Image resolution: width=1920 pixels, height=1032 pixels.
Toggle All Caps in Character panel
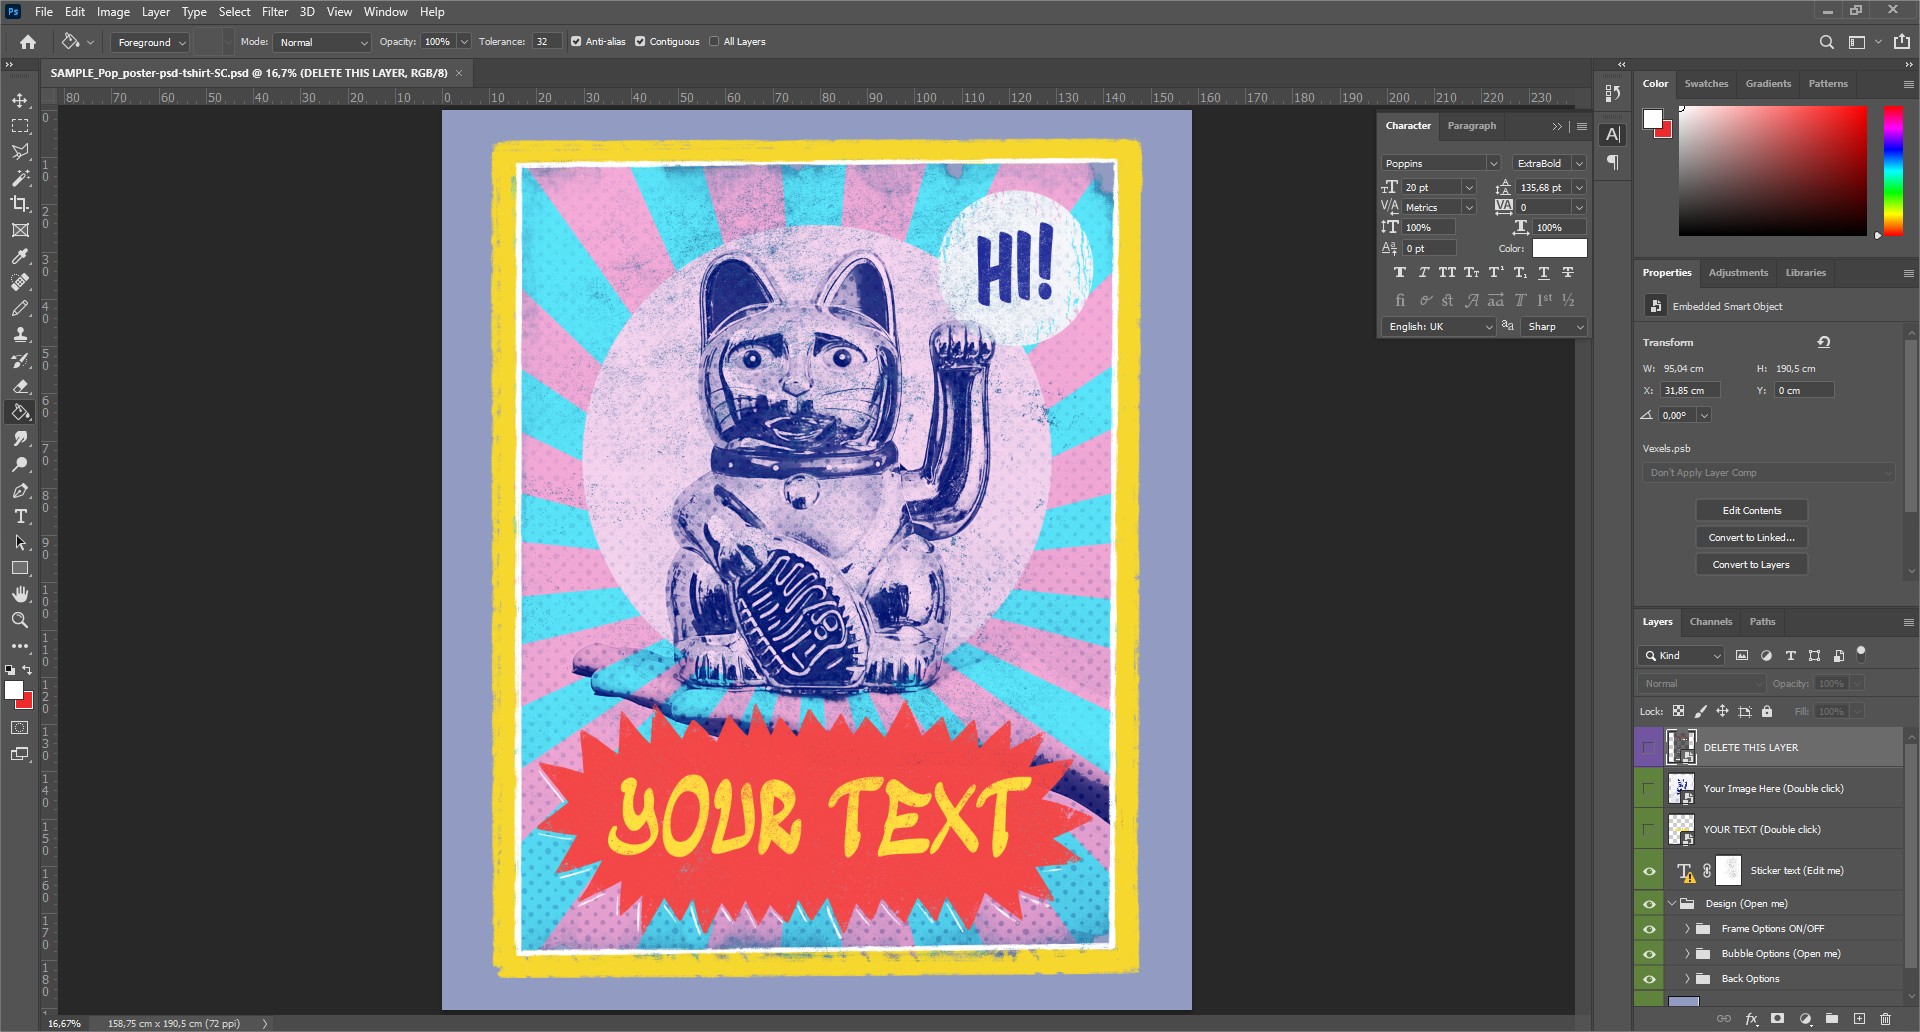pyautogui.click(x=1447, y=272)
